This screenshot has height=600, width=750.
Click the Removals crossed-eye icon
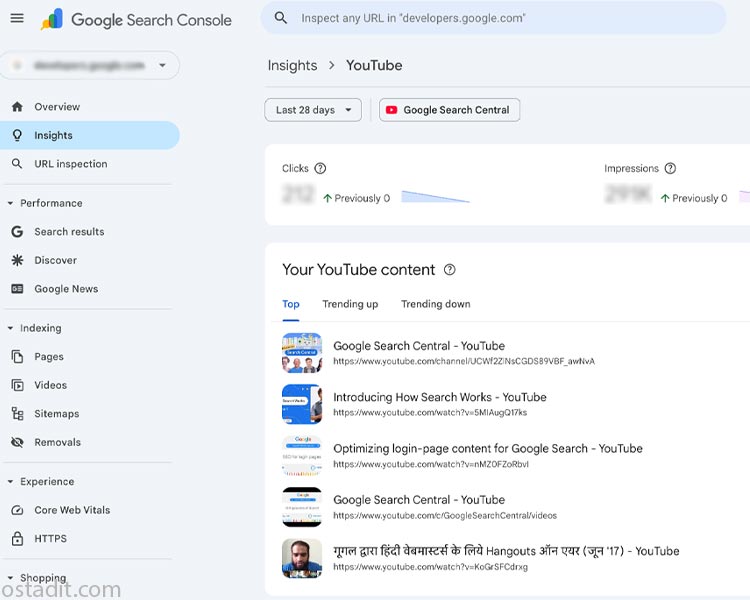pos(17,442)
